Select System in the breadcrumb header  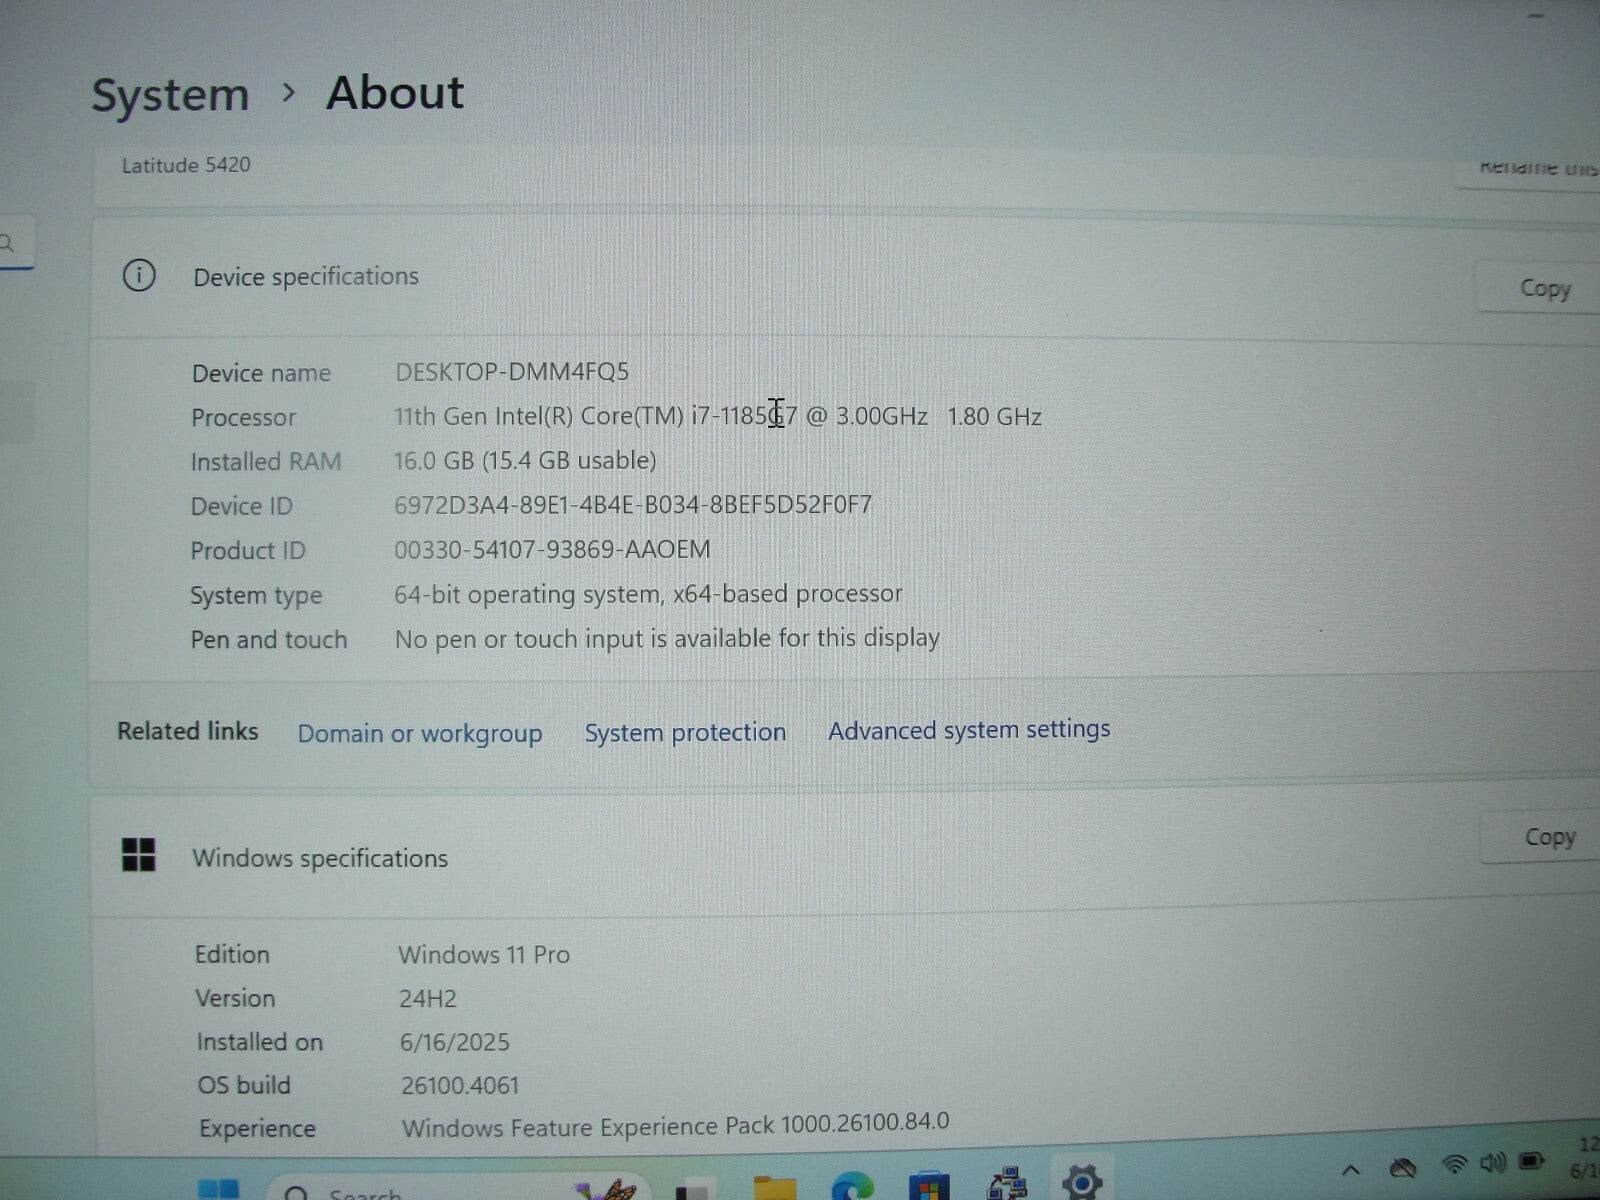pyautogui.click(x=170, y=93)
